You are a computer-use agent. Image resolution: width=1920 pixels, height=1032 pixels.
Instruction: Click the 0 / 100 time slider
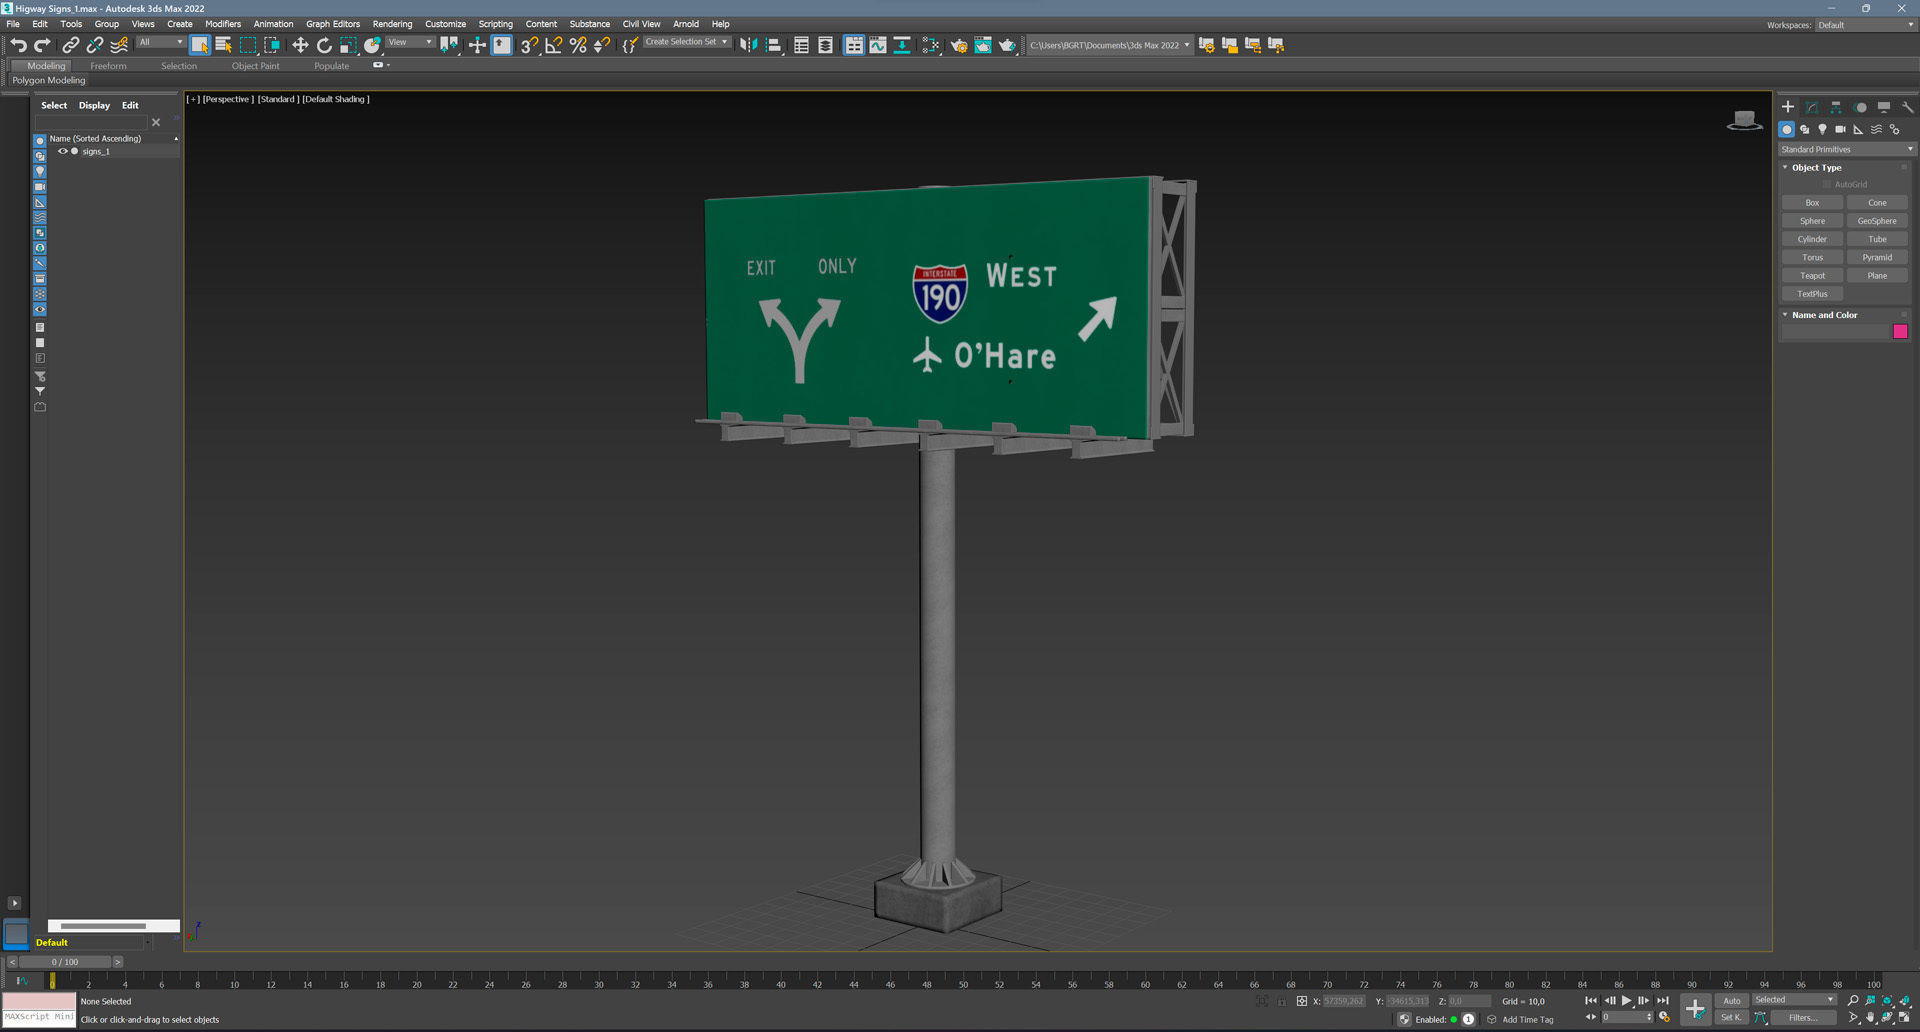(x=65, y=962)
